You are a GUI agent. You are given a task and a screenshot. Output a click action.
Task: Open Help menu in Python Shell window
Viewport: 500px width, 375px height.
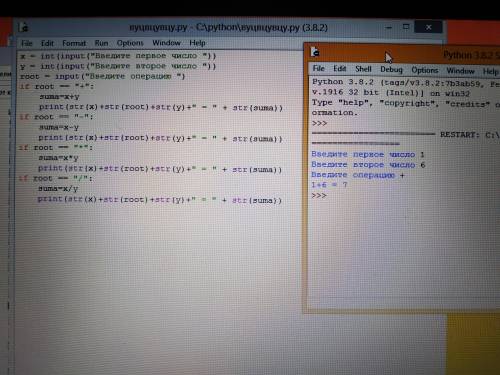pos(491,71)
